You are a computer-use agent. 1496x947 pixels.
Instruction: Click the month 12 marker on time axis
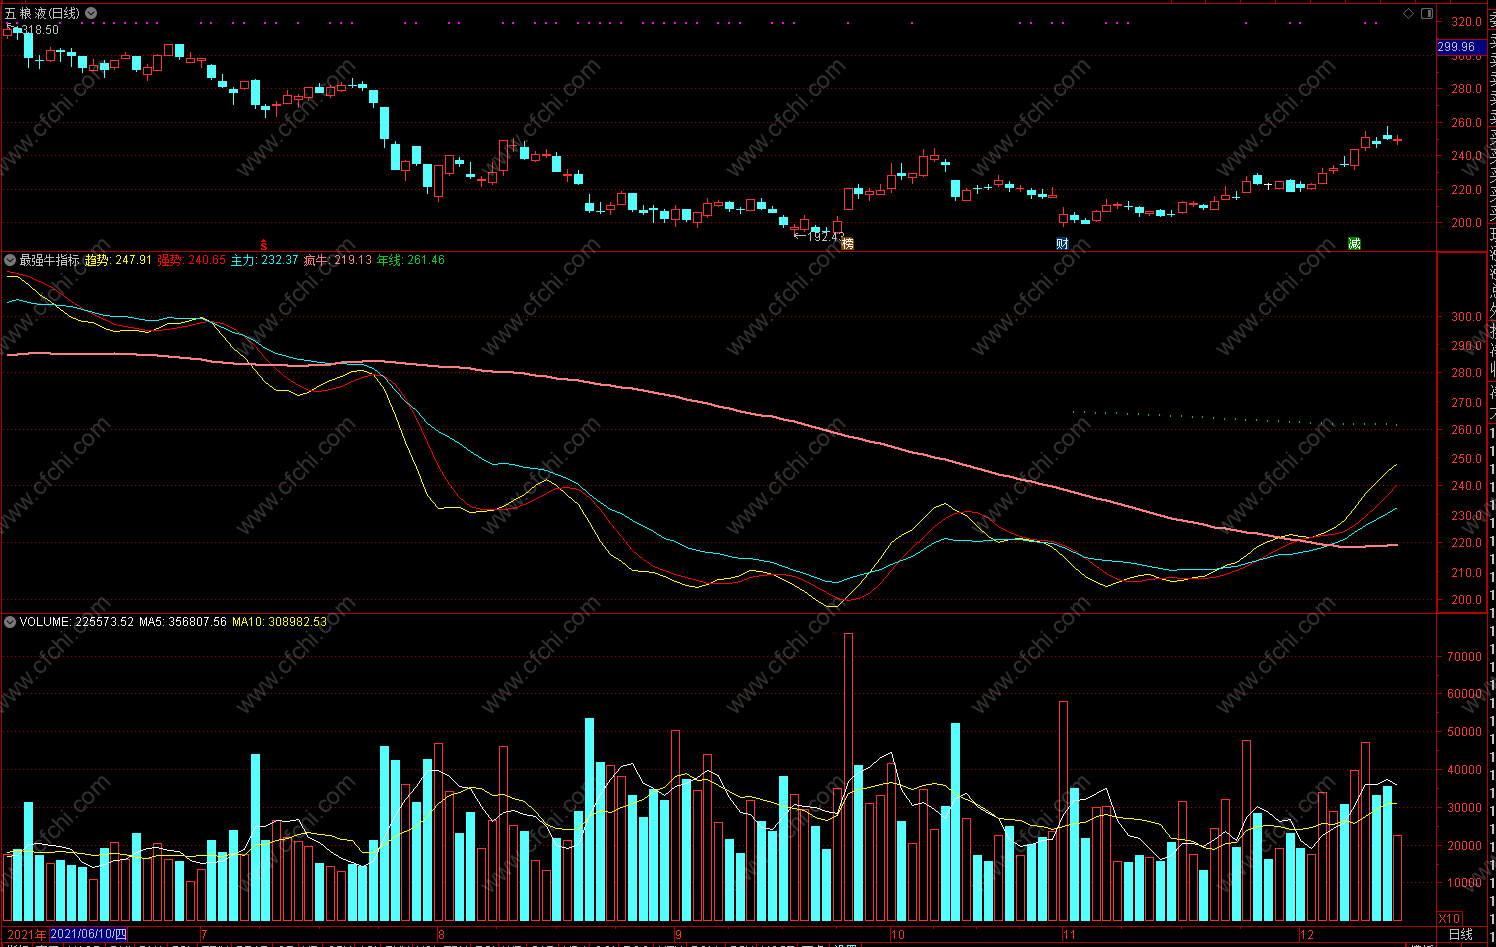(1306, 934)
